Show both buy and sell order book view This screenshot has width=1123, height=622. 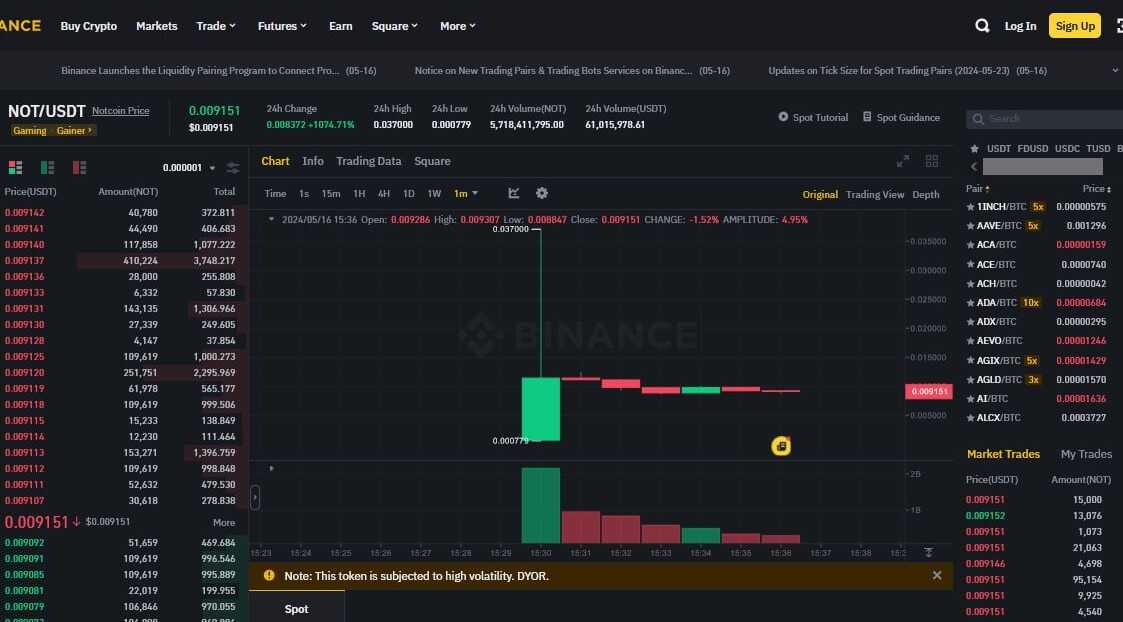(x=15, y=168)
